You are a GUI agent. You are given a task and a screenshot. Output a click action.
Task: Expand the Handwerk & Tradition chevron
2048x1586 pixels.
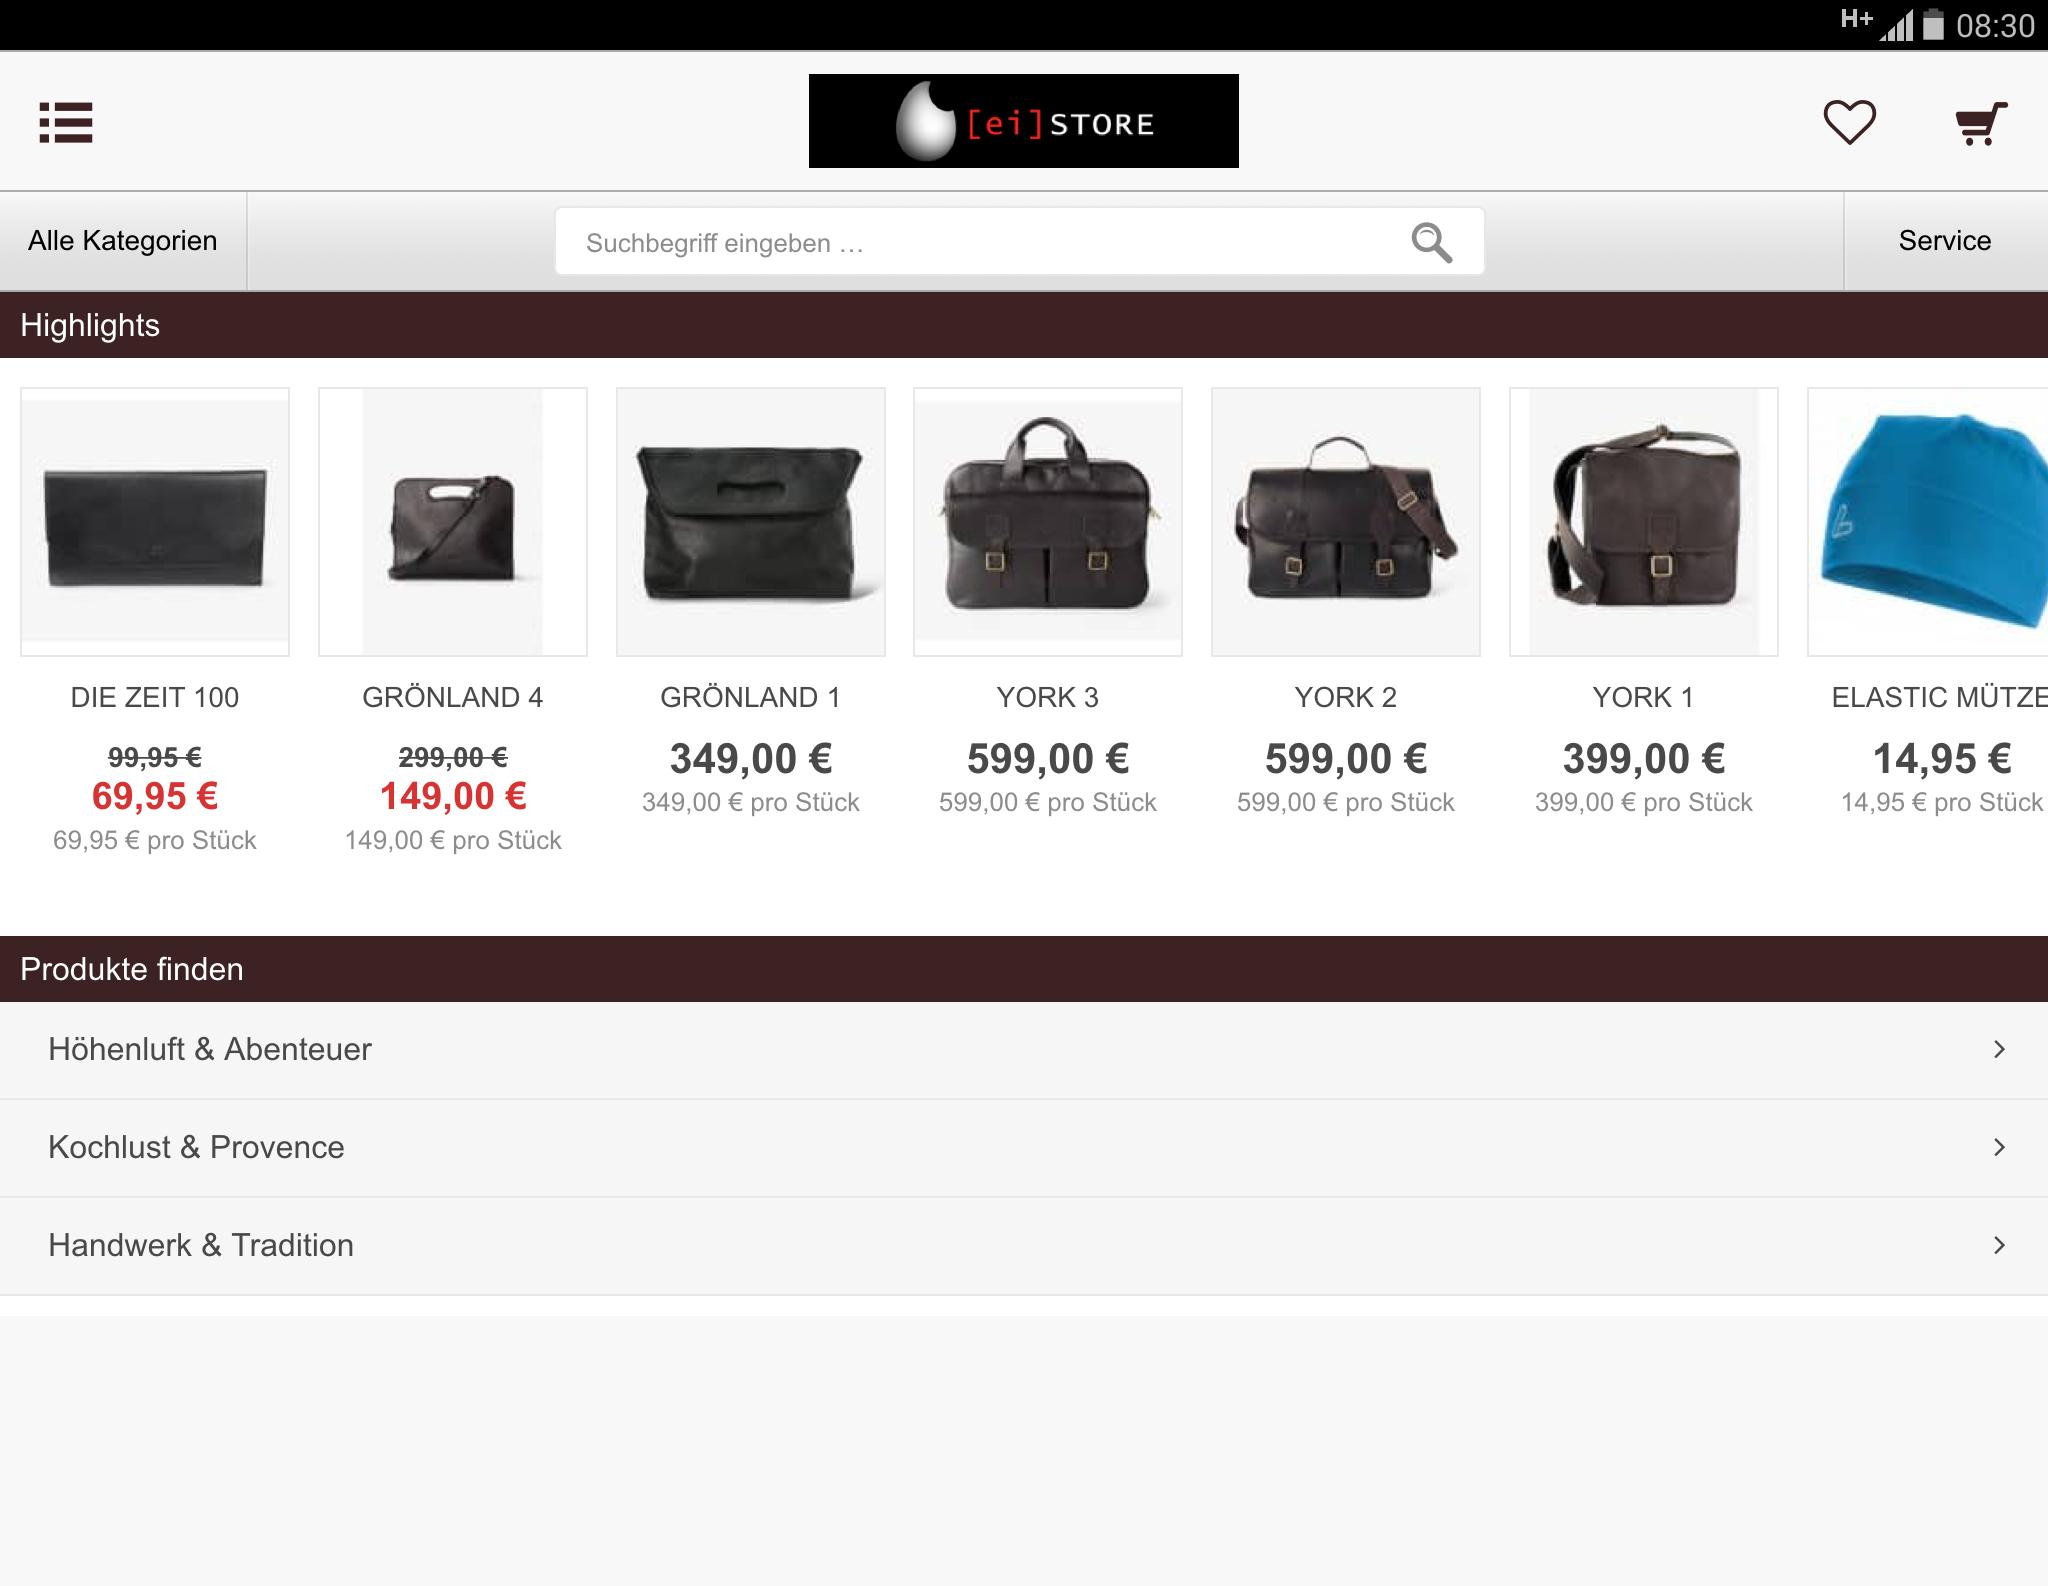[x=1999, y=1245]
